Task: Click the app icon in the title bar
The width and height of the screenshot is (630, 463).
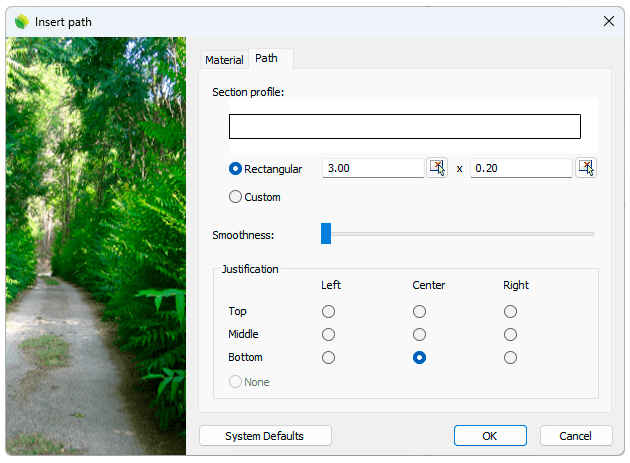Action: [x=21, y=20]
